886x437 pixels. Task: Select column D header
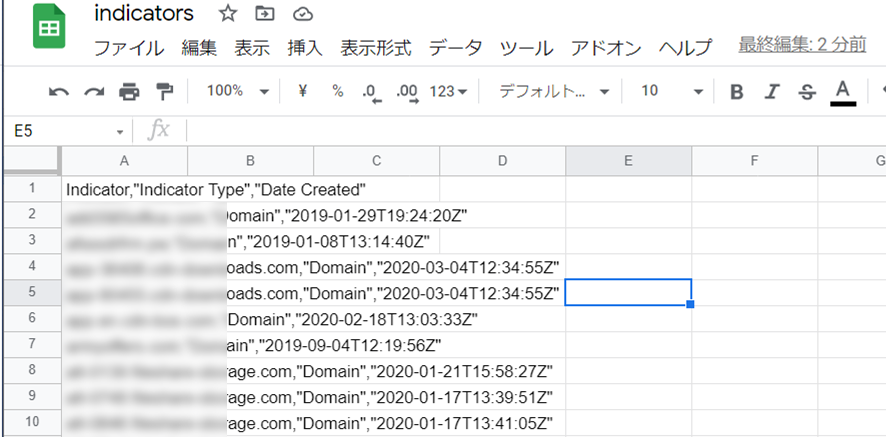503,161
